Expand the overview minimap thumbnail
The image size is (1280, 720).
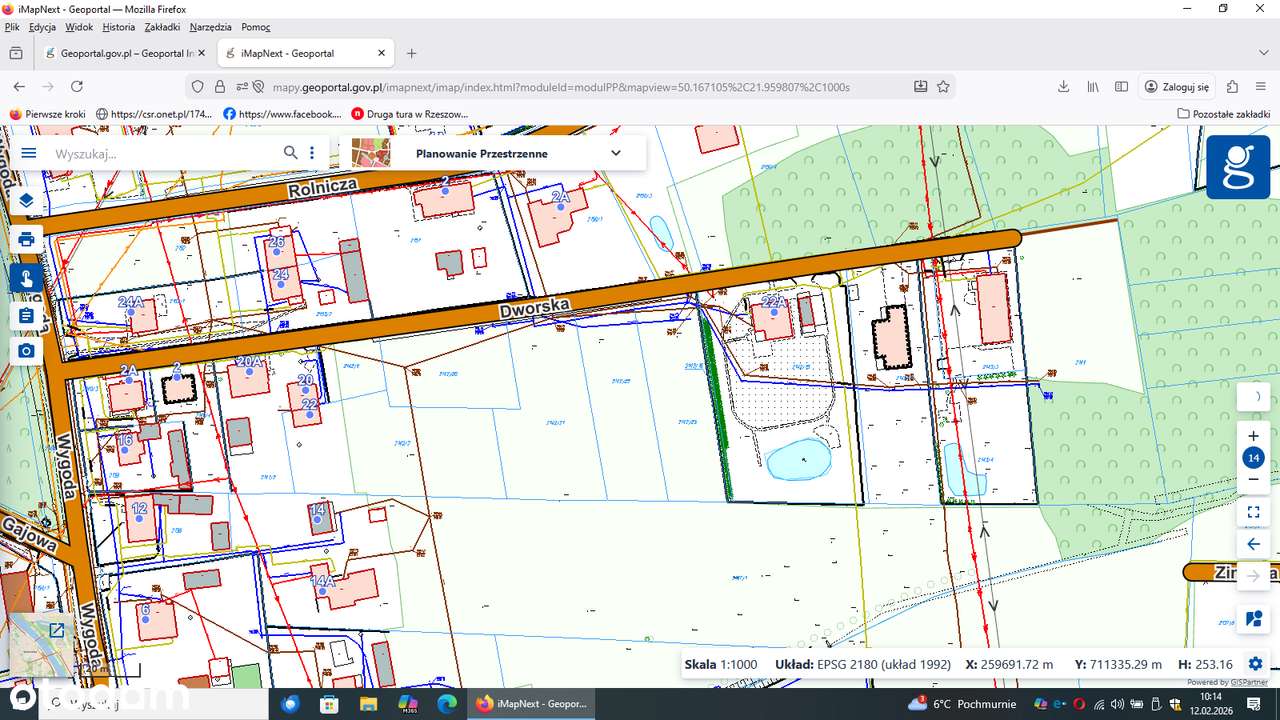coord(57,630)
